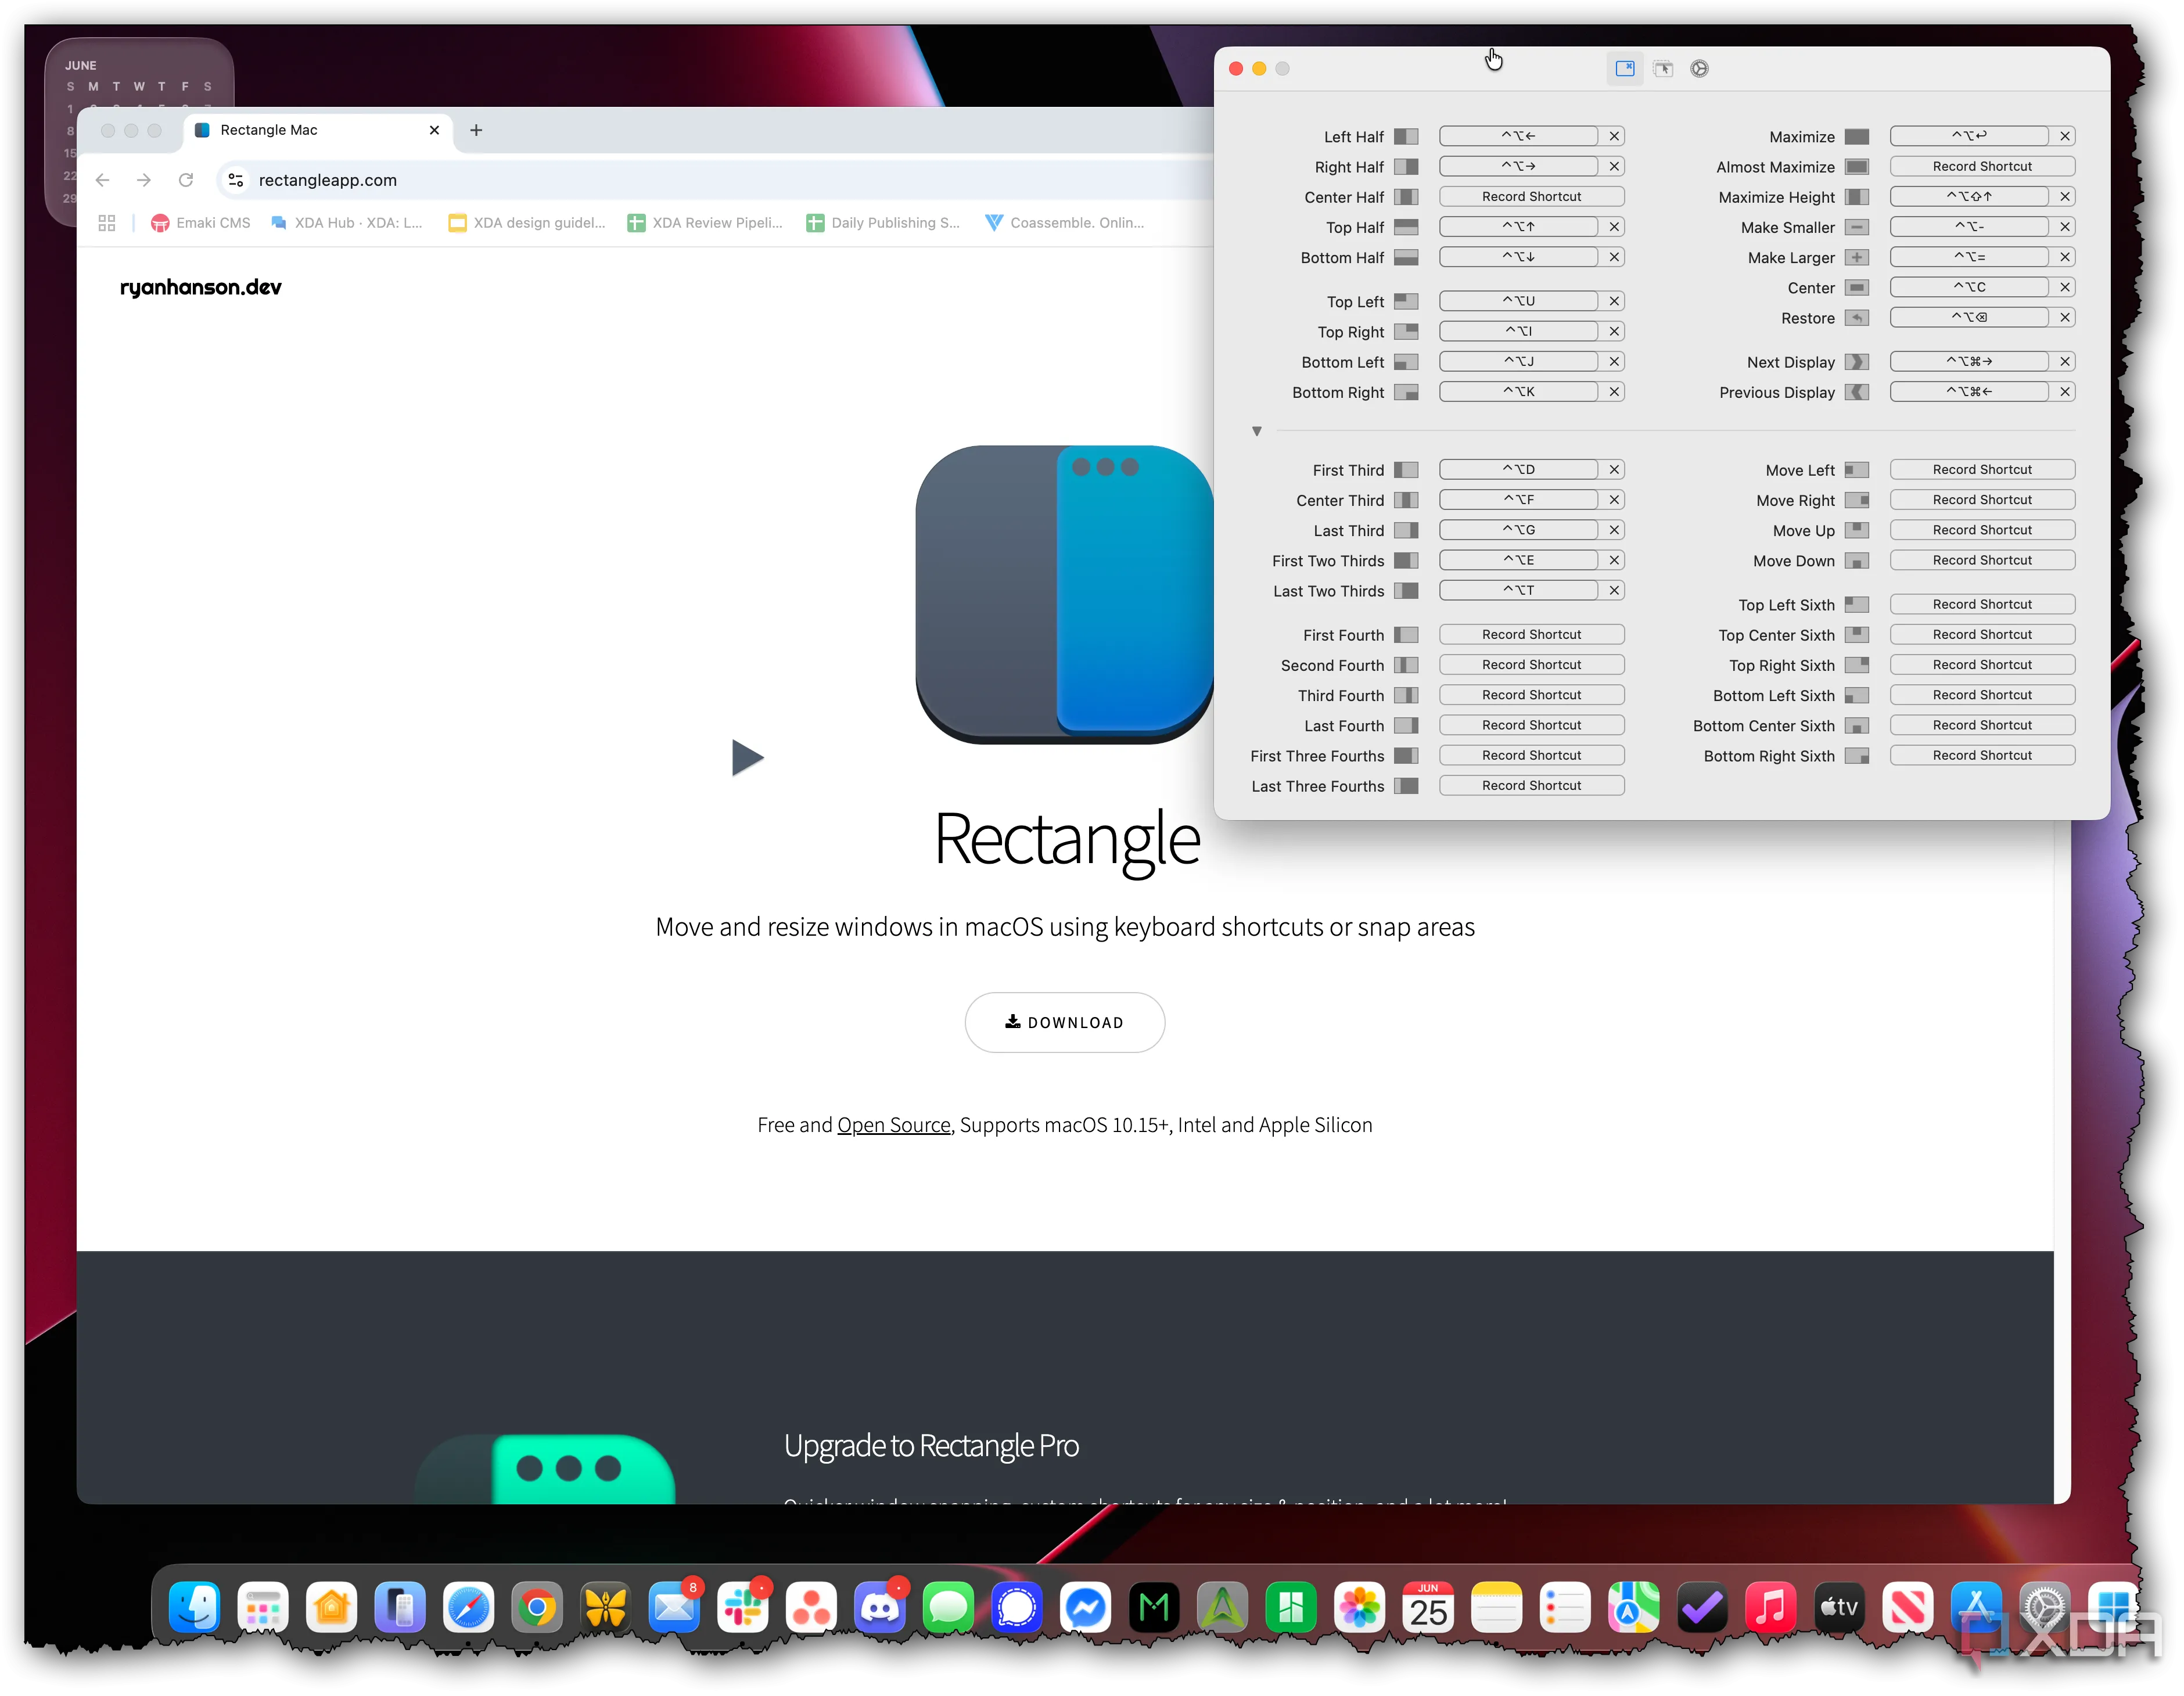This screenshot has height=1696, width=2184.
Task: Open Android Studio from the Dock
Action: tap(1222, 1607)
